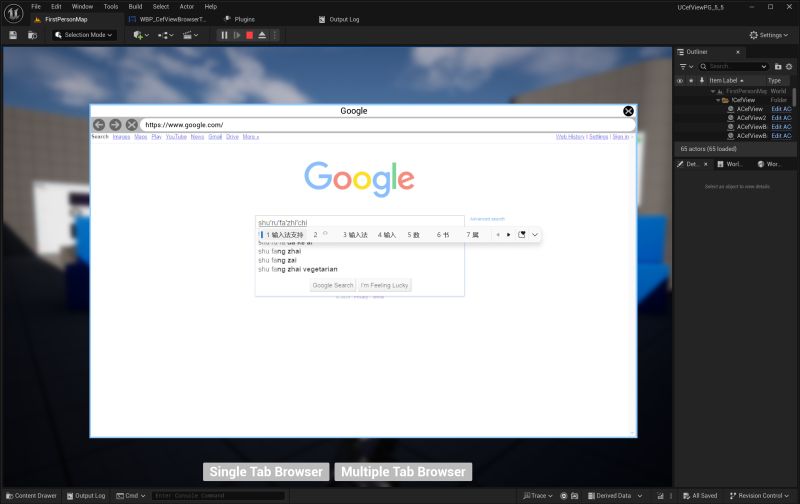800x504 pixels.
Task: Create a new folder in the Outliner
Action: pos(778,66)
